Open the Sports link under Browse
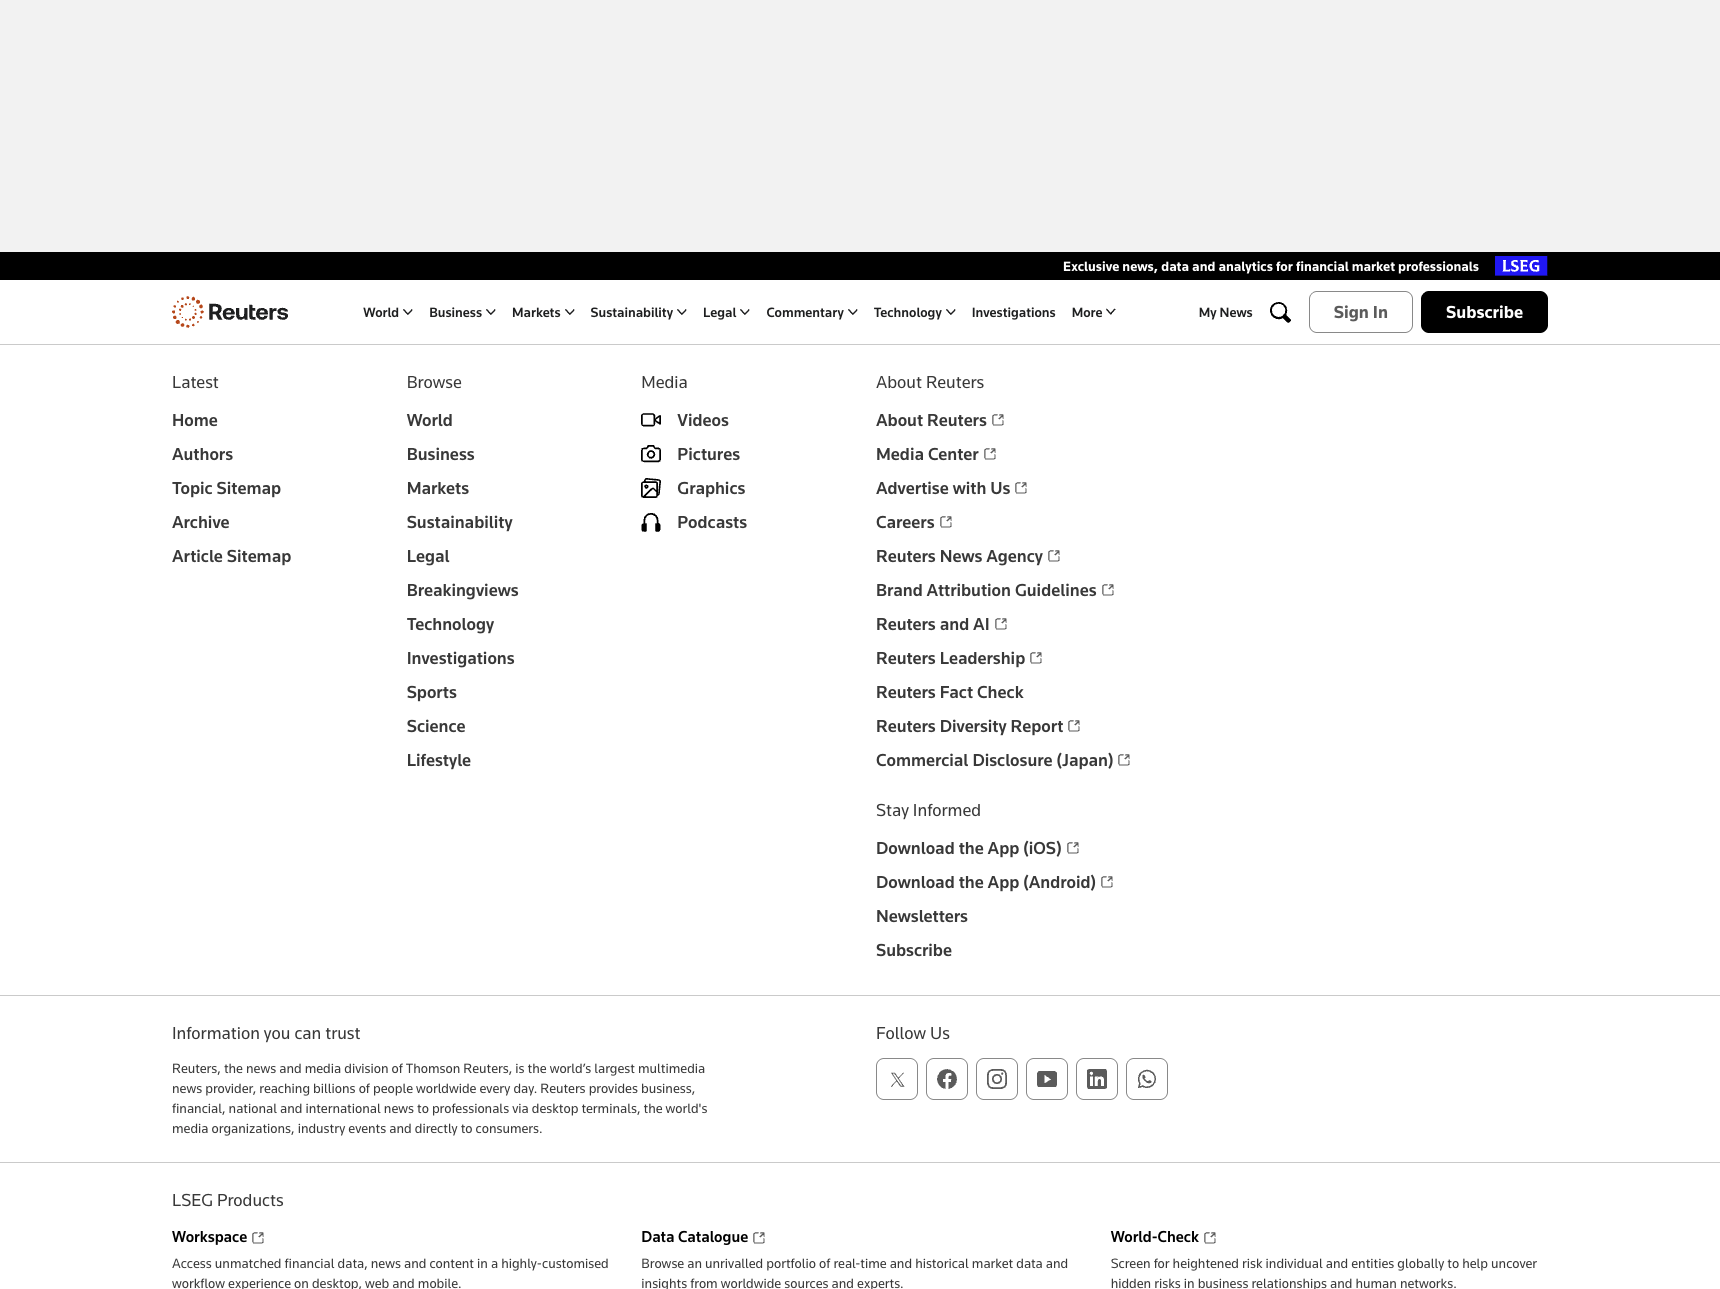The height and width of the screenshot is (1289, 1720). [431, 692]
